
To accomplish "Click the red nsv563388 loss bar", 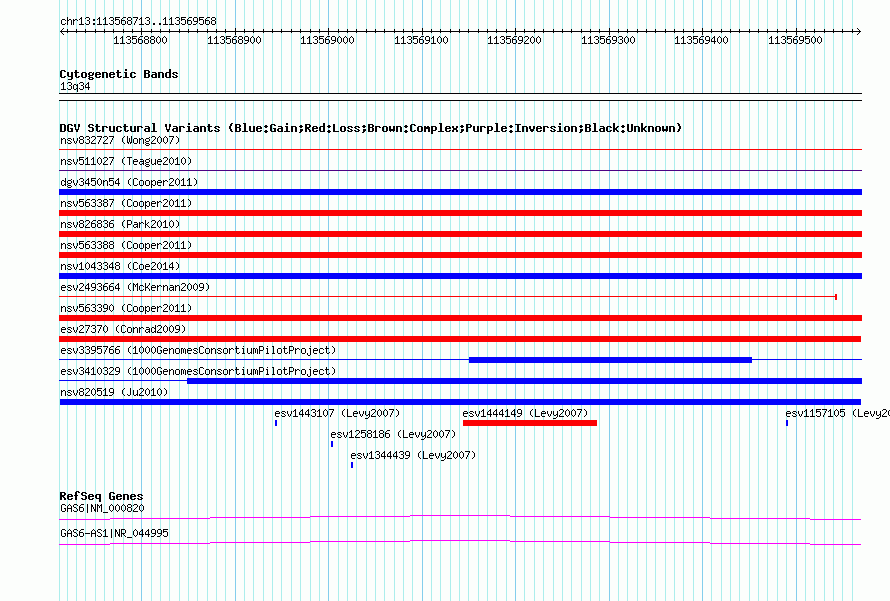I will coord(460,255).
